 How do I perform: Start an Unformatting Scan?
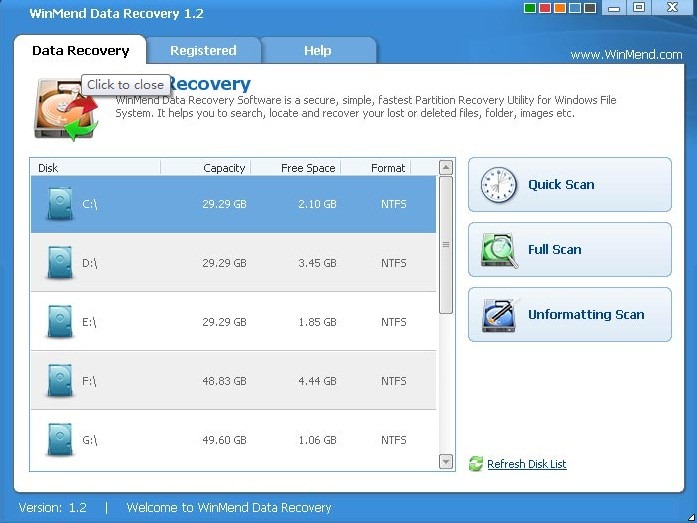(570, 315)
